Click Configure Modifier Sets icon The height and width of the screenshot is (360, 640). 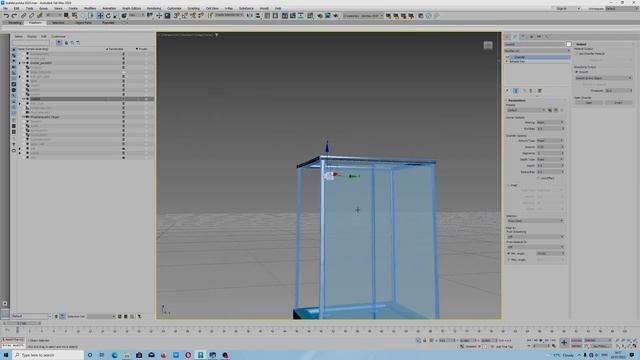(540, 91)
